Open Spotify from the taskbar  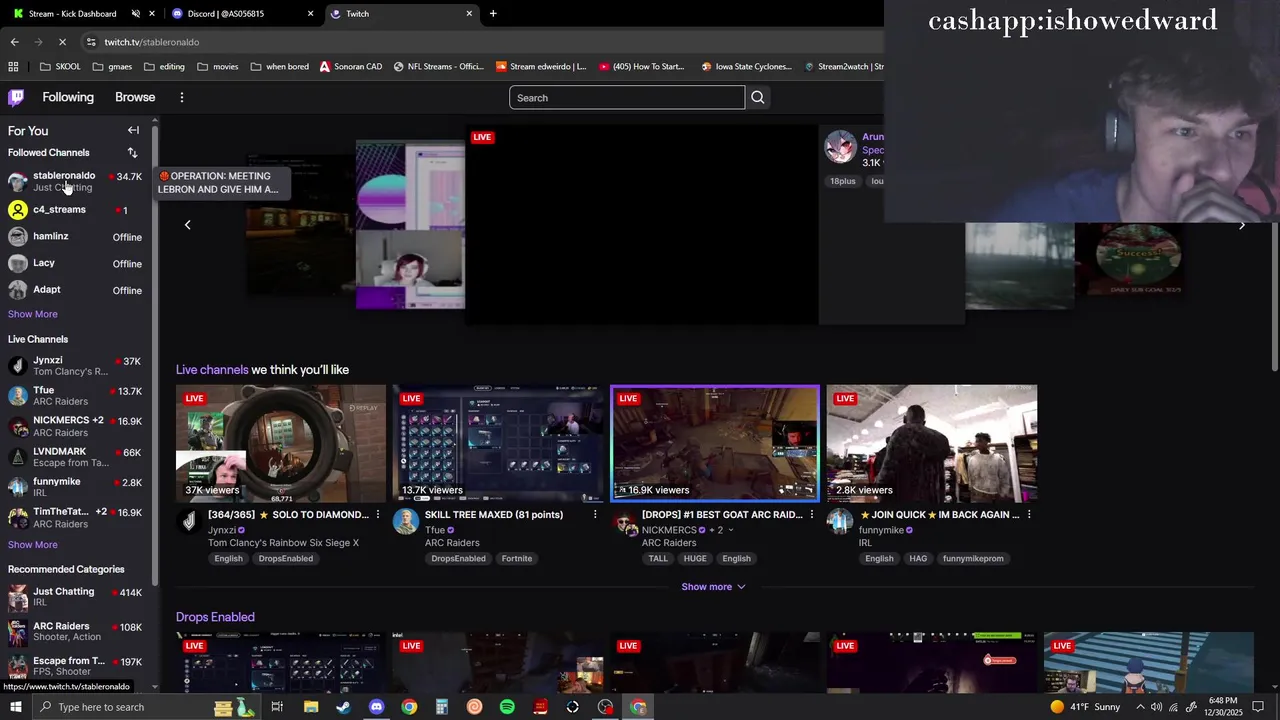pyautogui.click(x=507, y=707)
